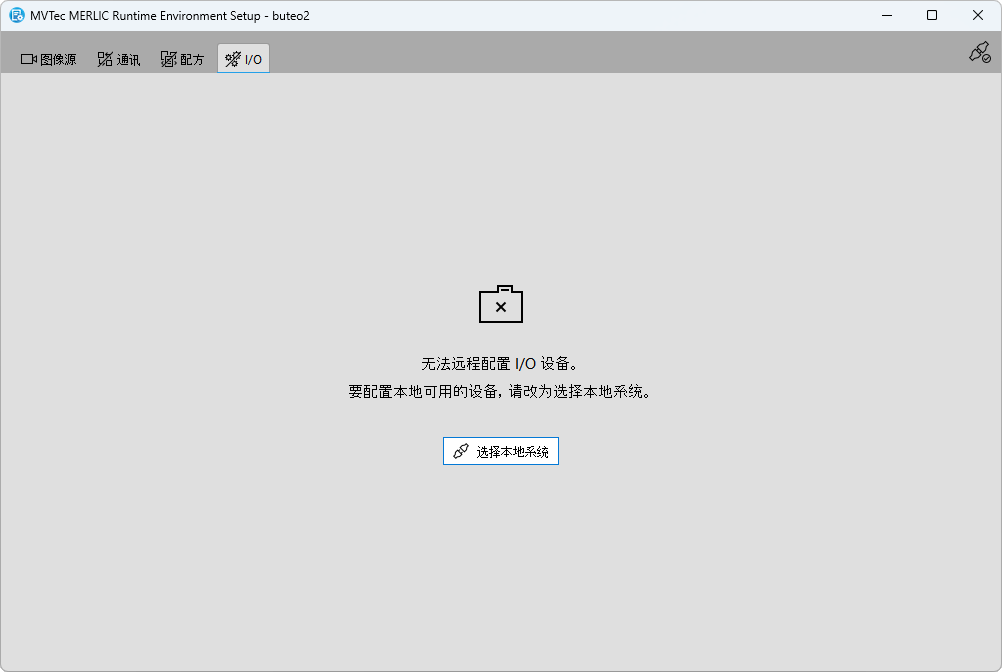Minimize the MERLIC Setup window

coord(886,15)
